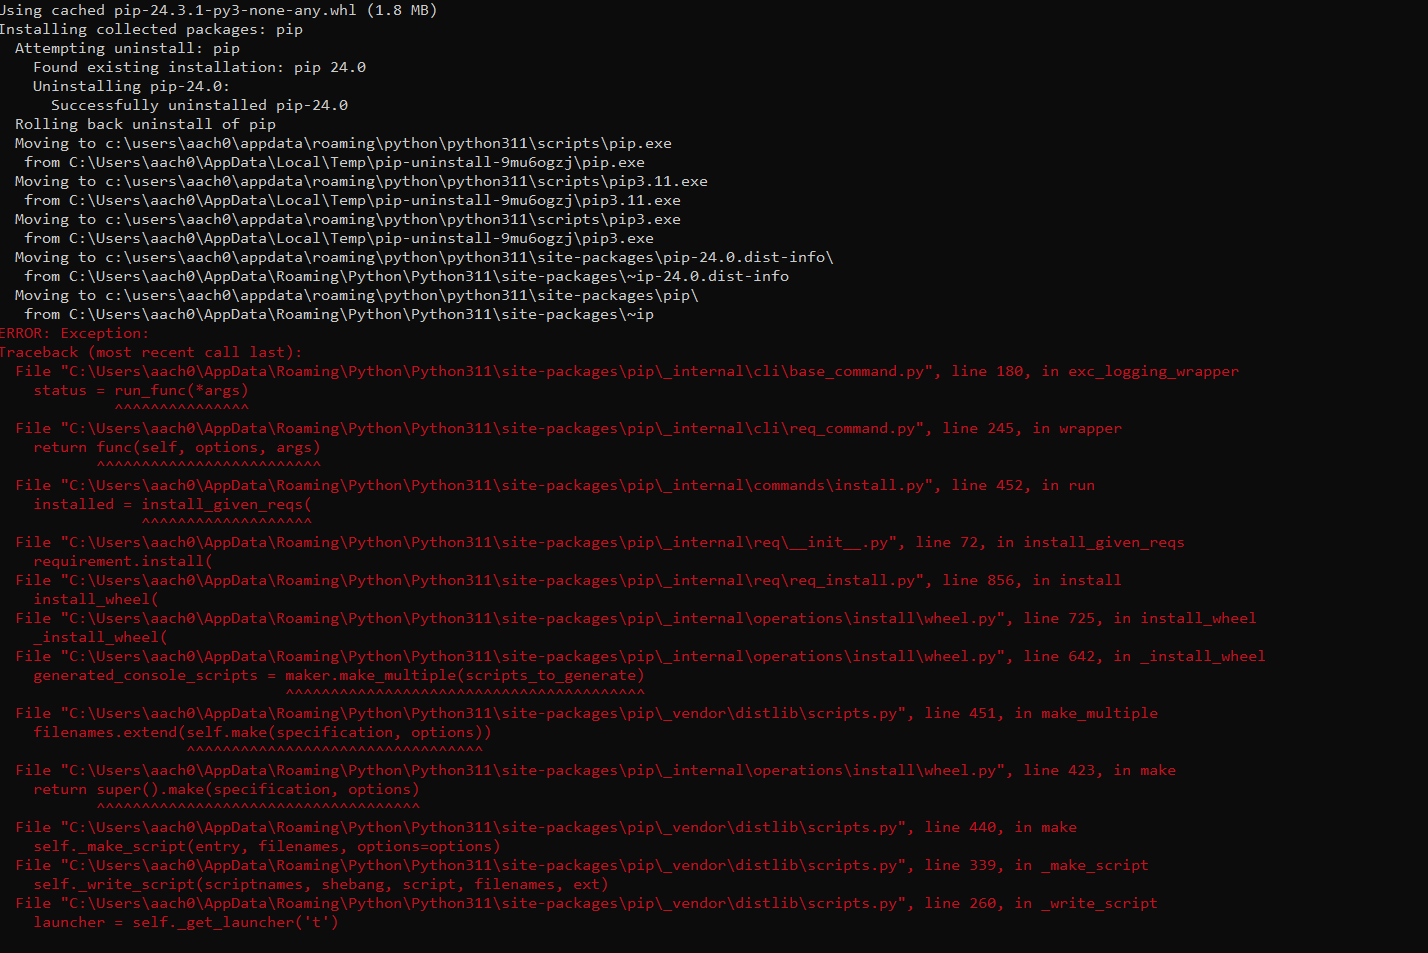Click the 'Rolling back uninstall of pip' line

(145, 124)
